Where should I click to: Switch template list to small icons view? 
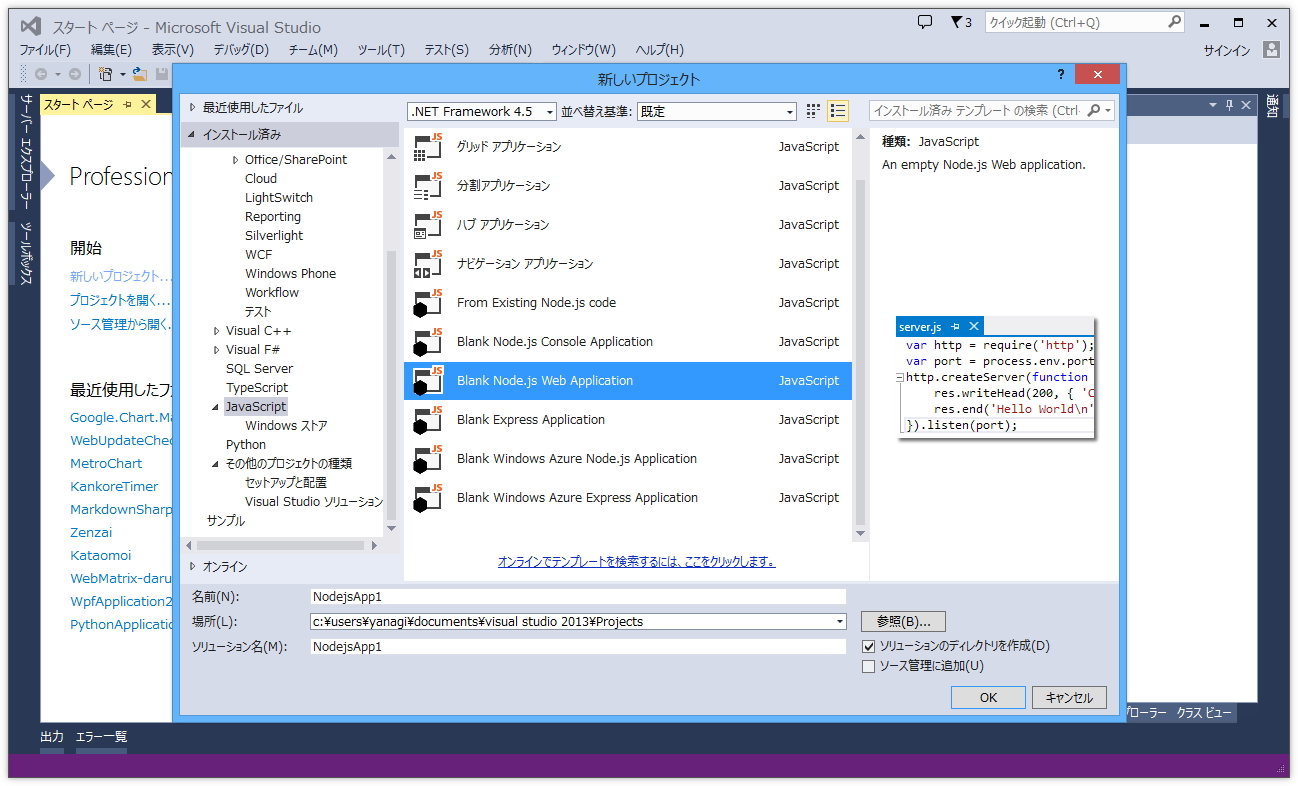[x=814, y=111]
